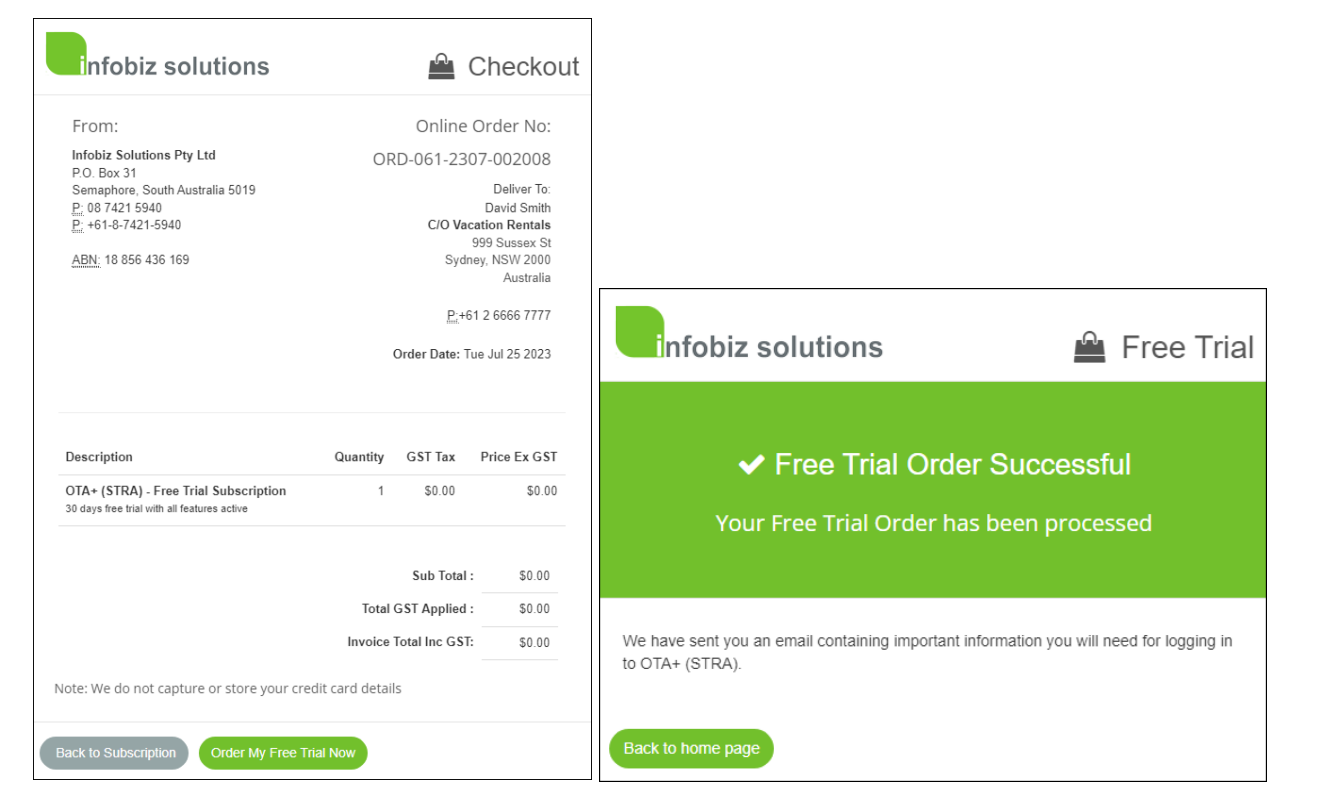The height and width of the screenshot is (793, 1329).
Task: Click the Invoice Total Inc GST amount
Action: click(535, 643)
